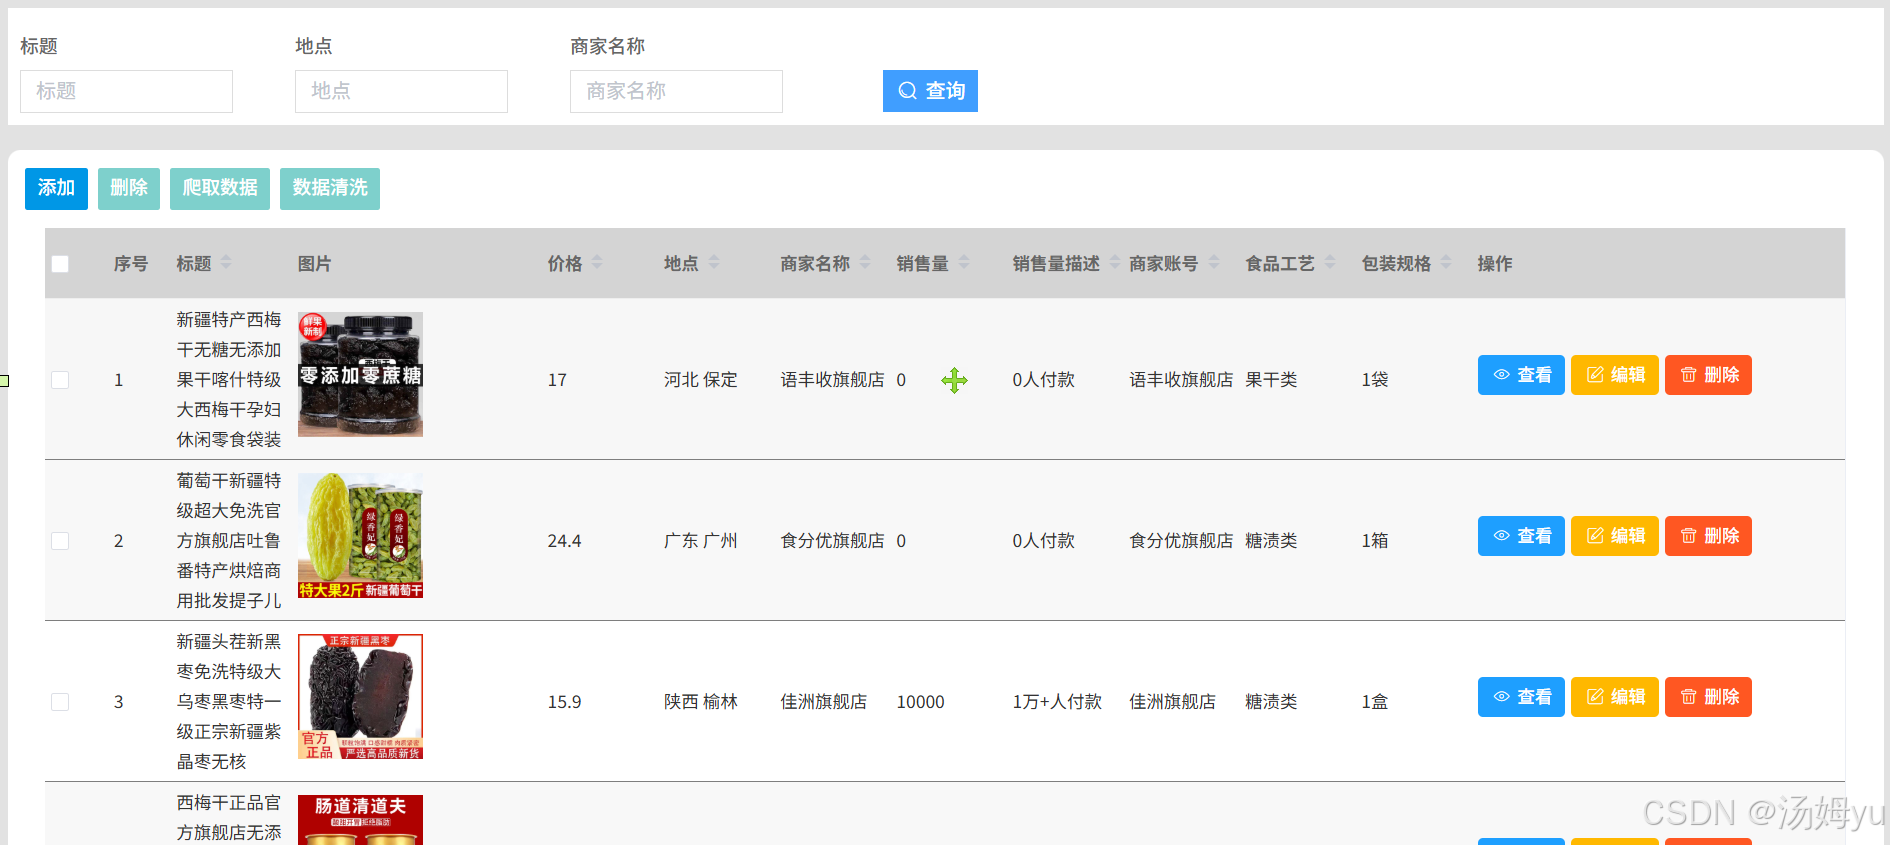This screenshot has width=1890, height=845.
Task: Start crawling with the 爬取数据 button
Action: point(220,188)
